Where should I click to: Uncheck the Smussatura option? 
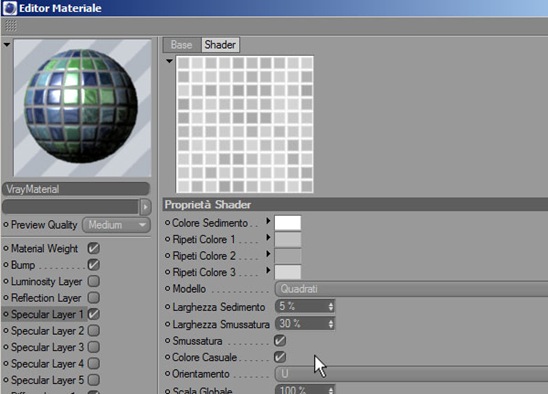click(280, 340)
